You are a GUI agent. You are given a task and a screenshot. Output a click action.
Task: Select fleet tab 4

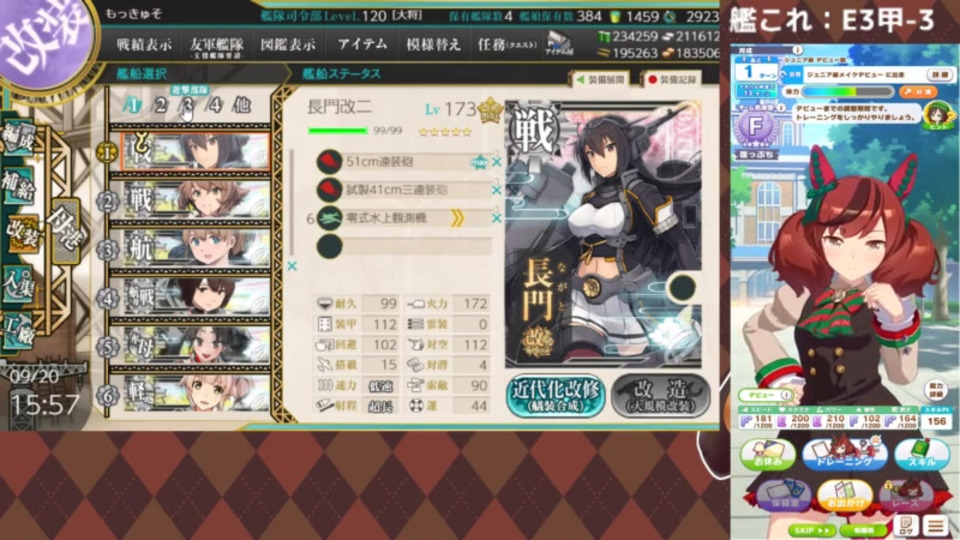214,105
